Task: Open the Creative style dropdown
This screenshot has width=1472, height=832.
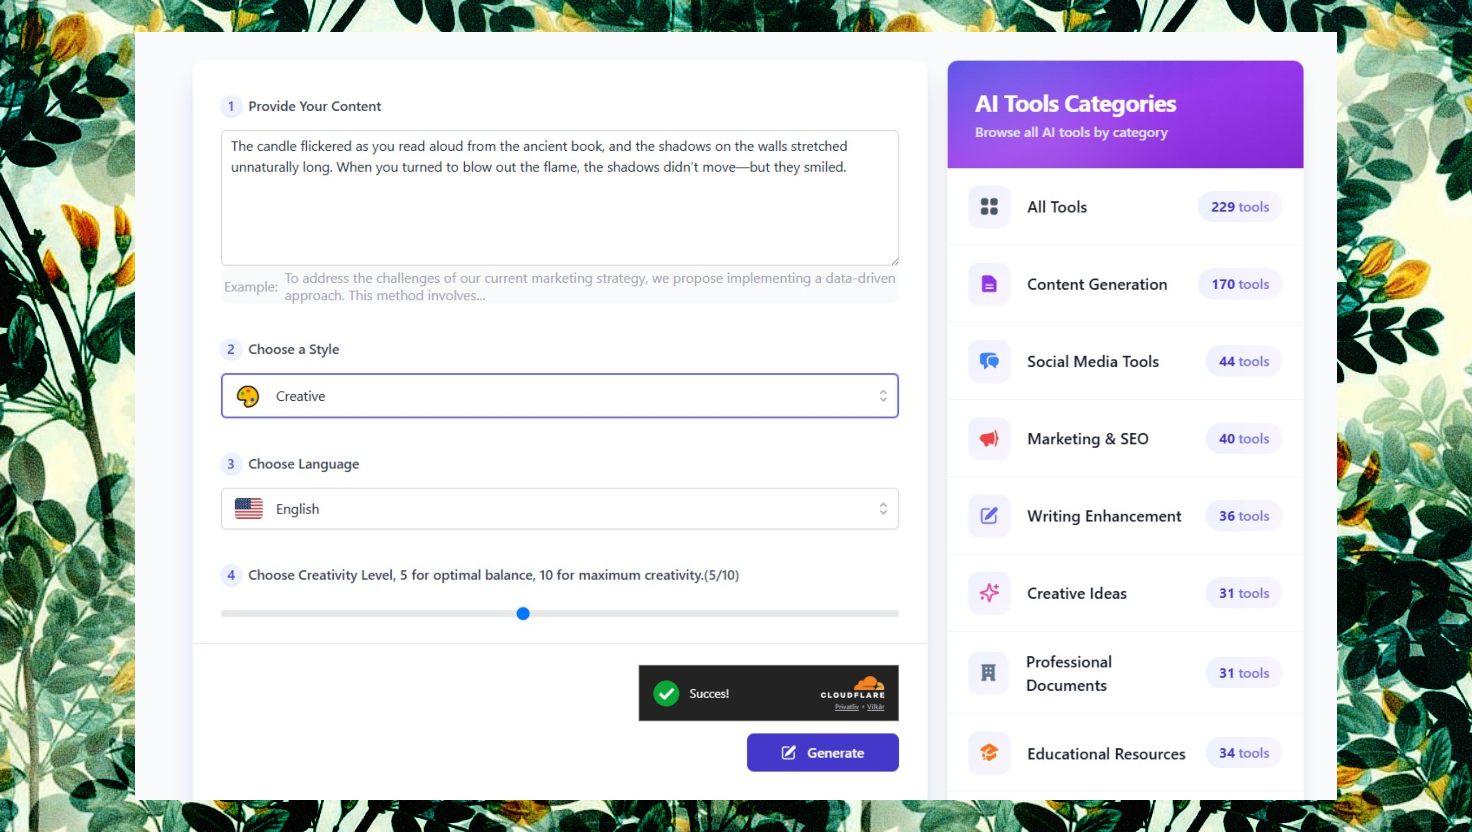Action: pyautogui.click(x=559, y=396)
